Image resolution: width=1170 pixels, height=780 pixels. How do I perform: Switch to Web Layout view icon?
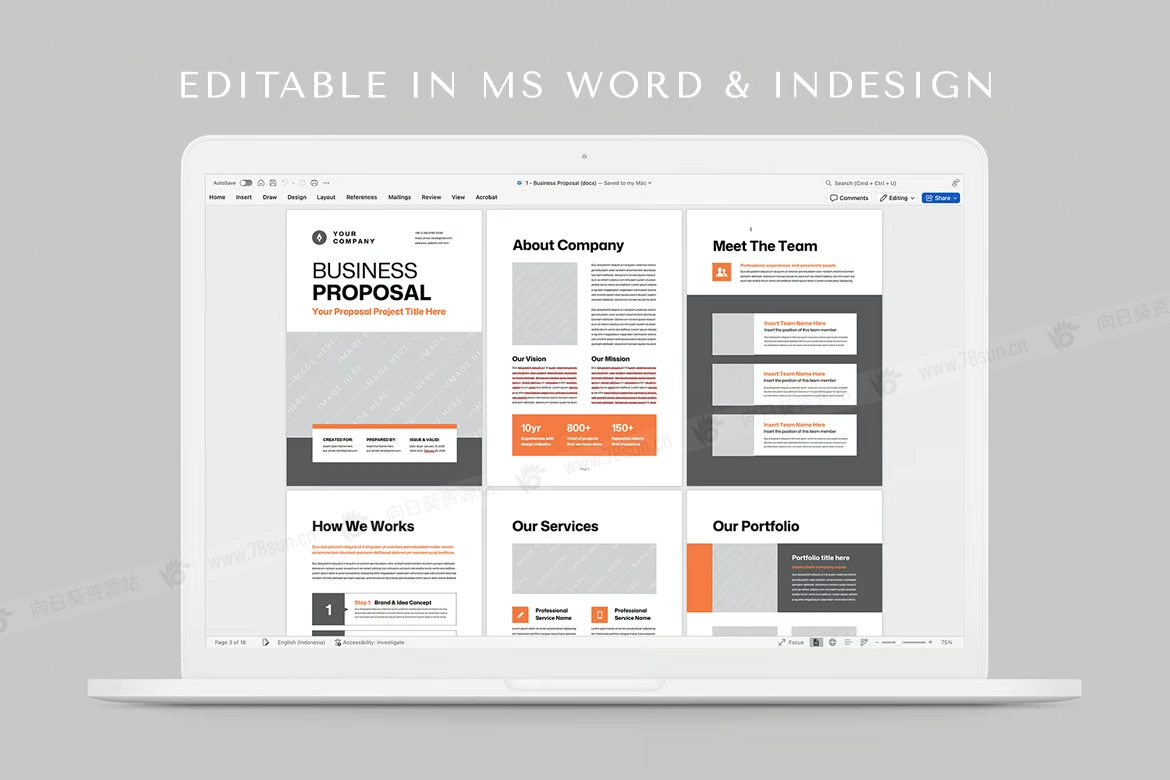click(832, 642)
